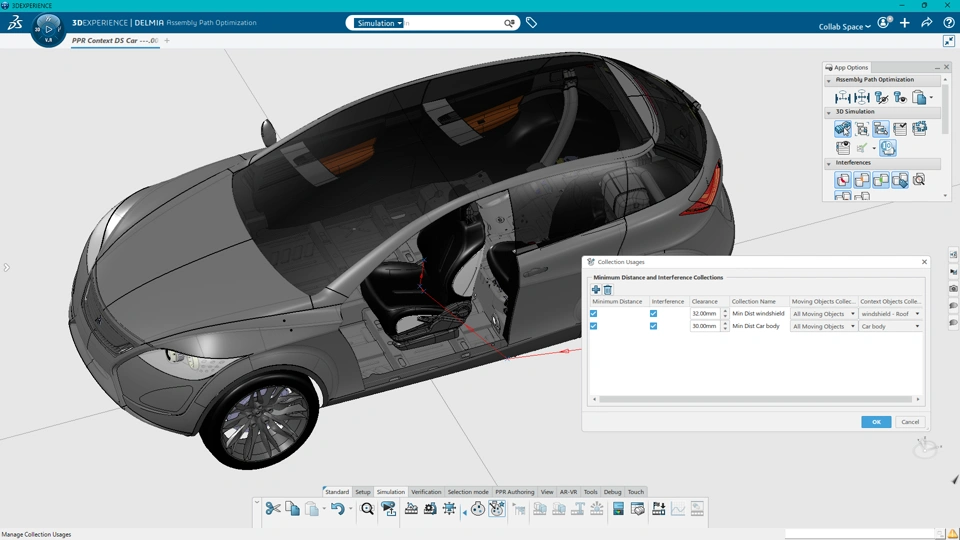Click the trash delete collection icon
This screenshot has width=960, height=540.
tap(607, 290)
